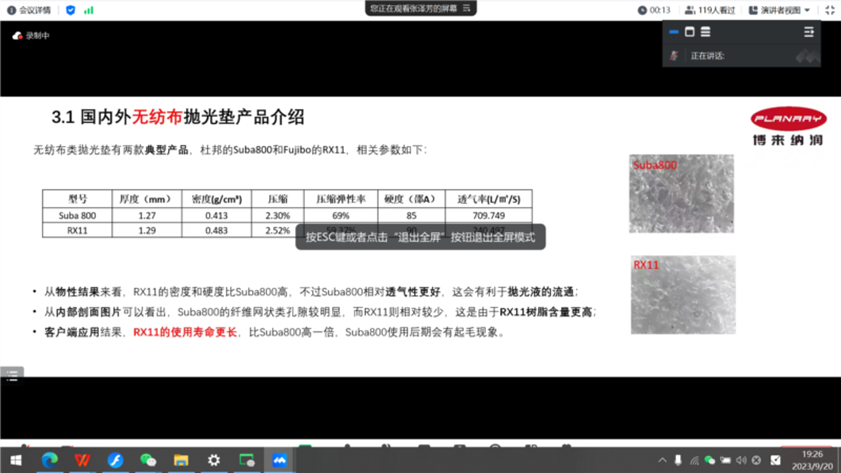Open Windows Start menu
This screenshot has height=473, width=841.
coord(16,460)
